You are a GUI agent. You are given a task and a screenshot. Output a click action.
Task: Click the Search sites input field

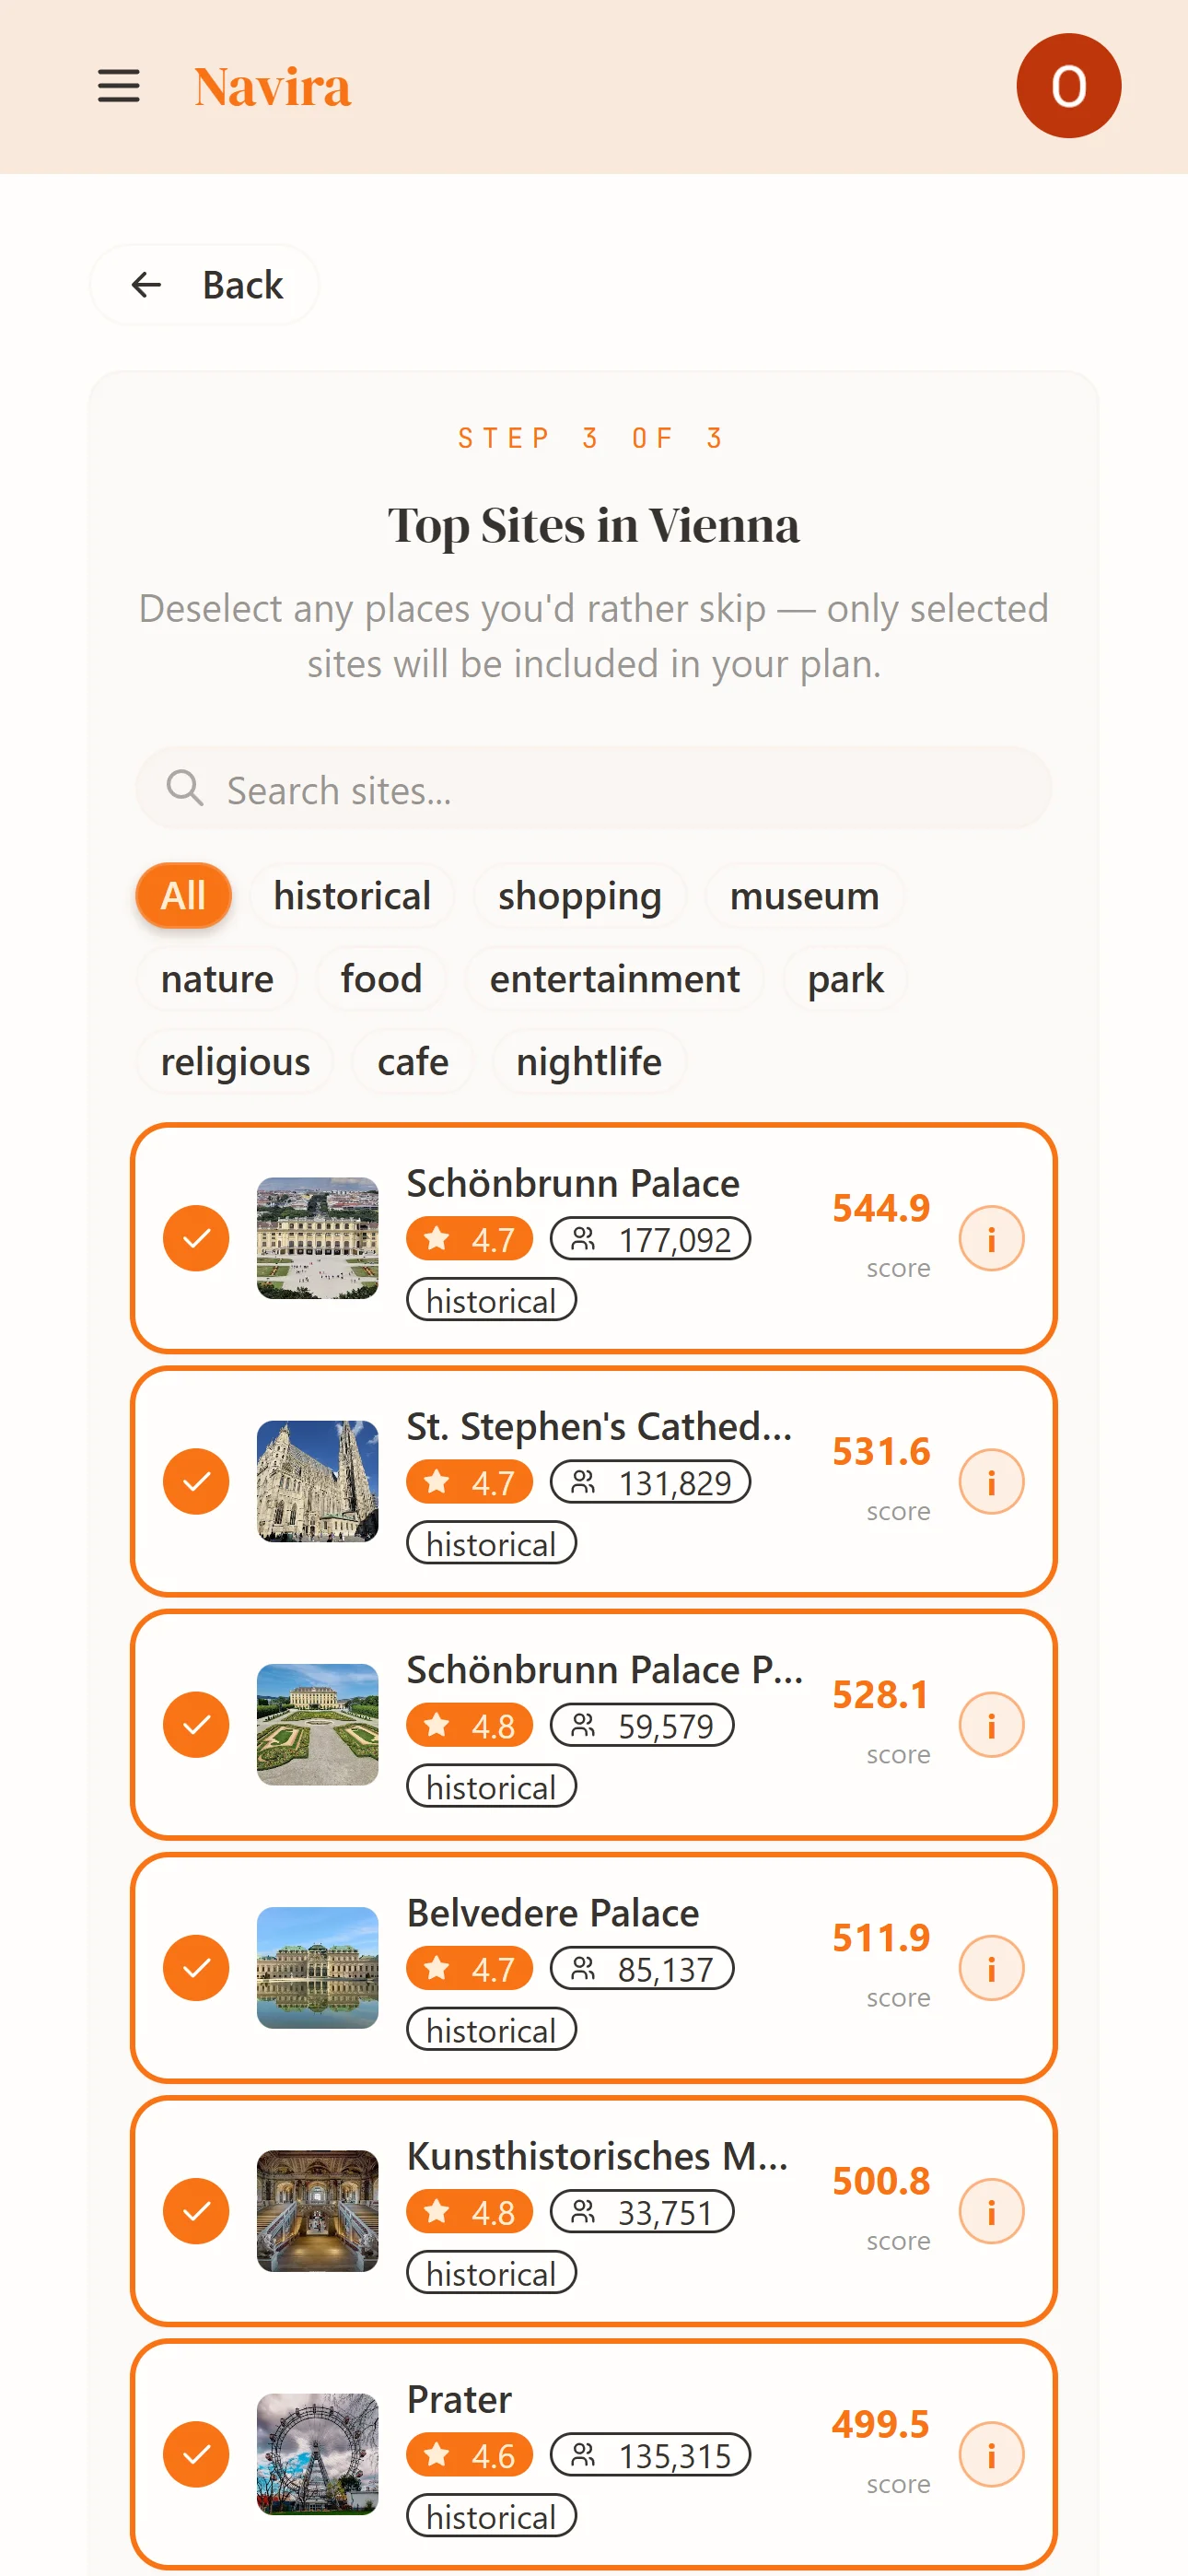[x=594, y=789]
